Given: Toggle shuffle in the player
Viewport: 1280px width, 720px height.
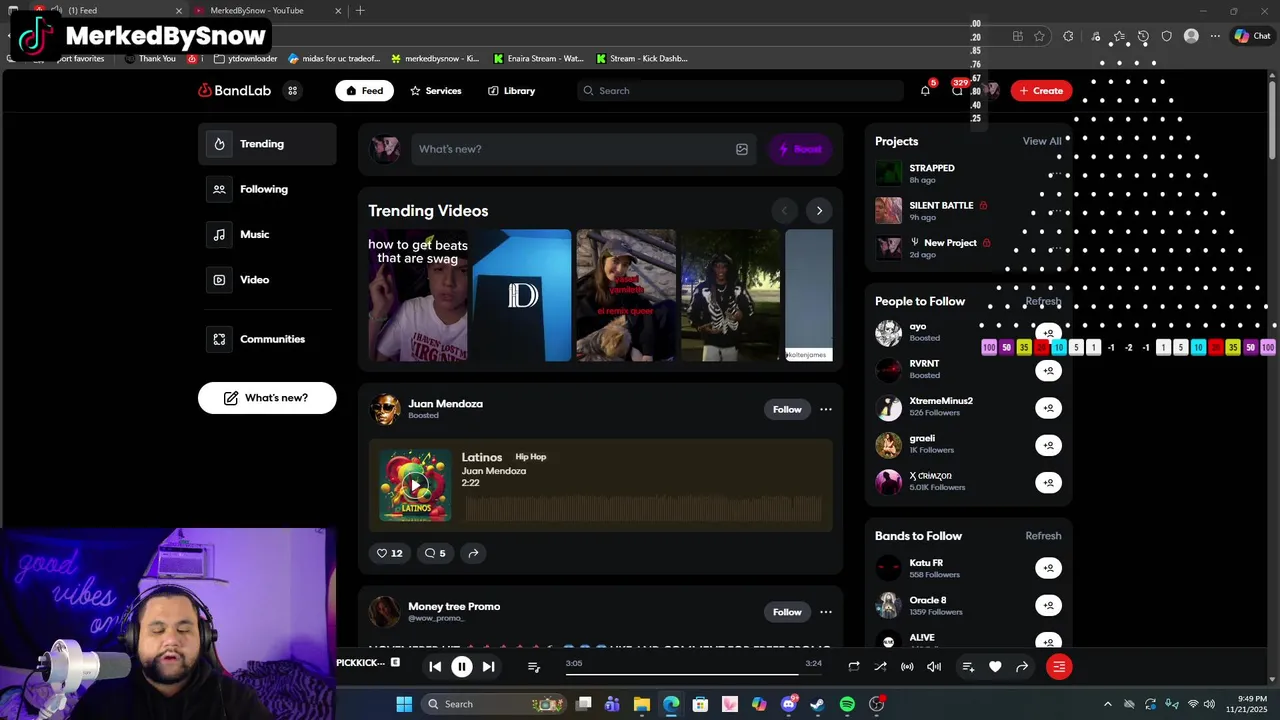Looking at the screenshot, I should (880, 667).
